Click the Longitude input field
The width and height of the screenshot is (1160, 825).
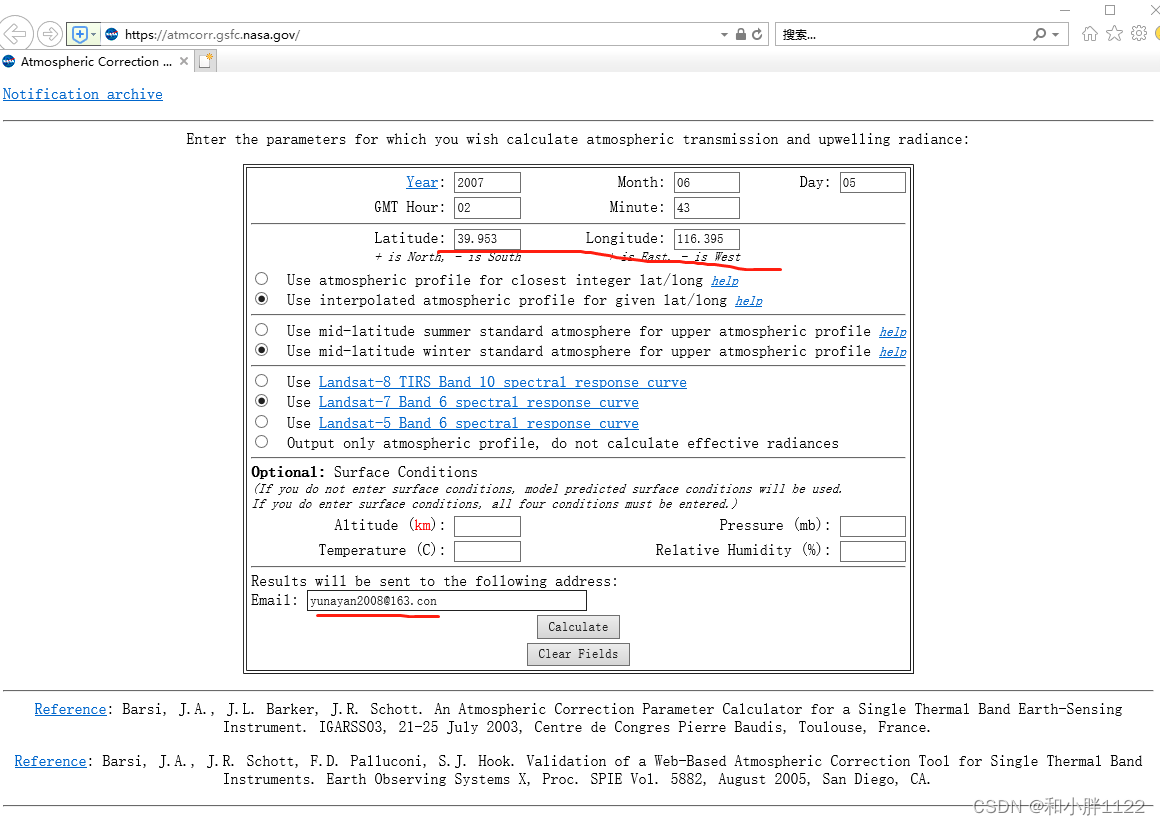pos(707,239)
